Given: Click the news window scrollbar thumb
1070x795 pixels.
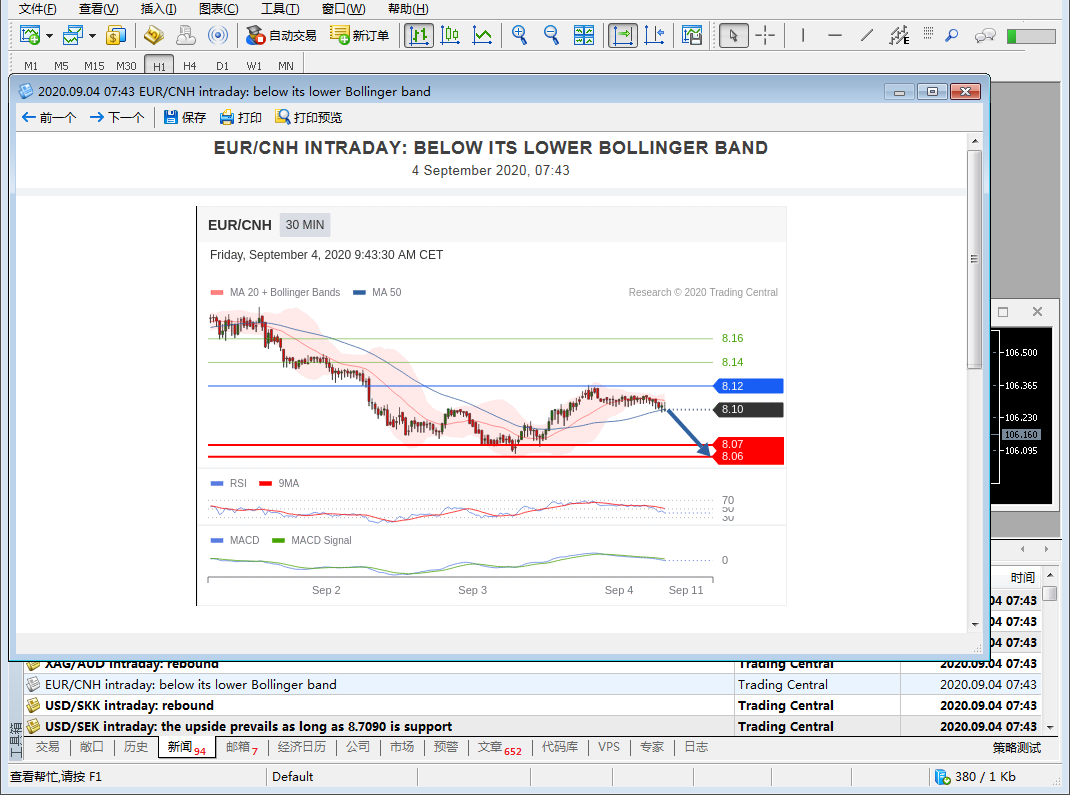Looking at the screenshot, I should [974, 259].
